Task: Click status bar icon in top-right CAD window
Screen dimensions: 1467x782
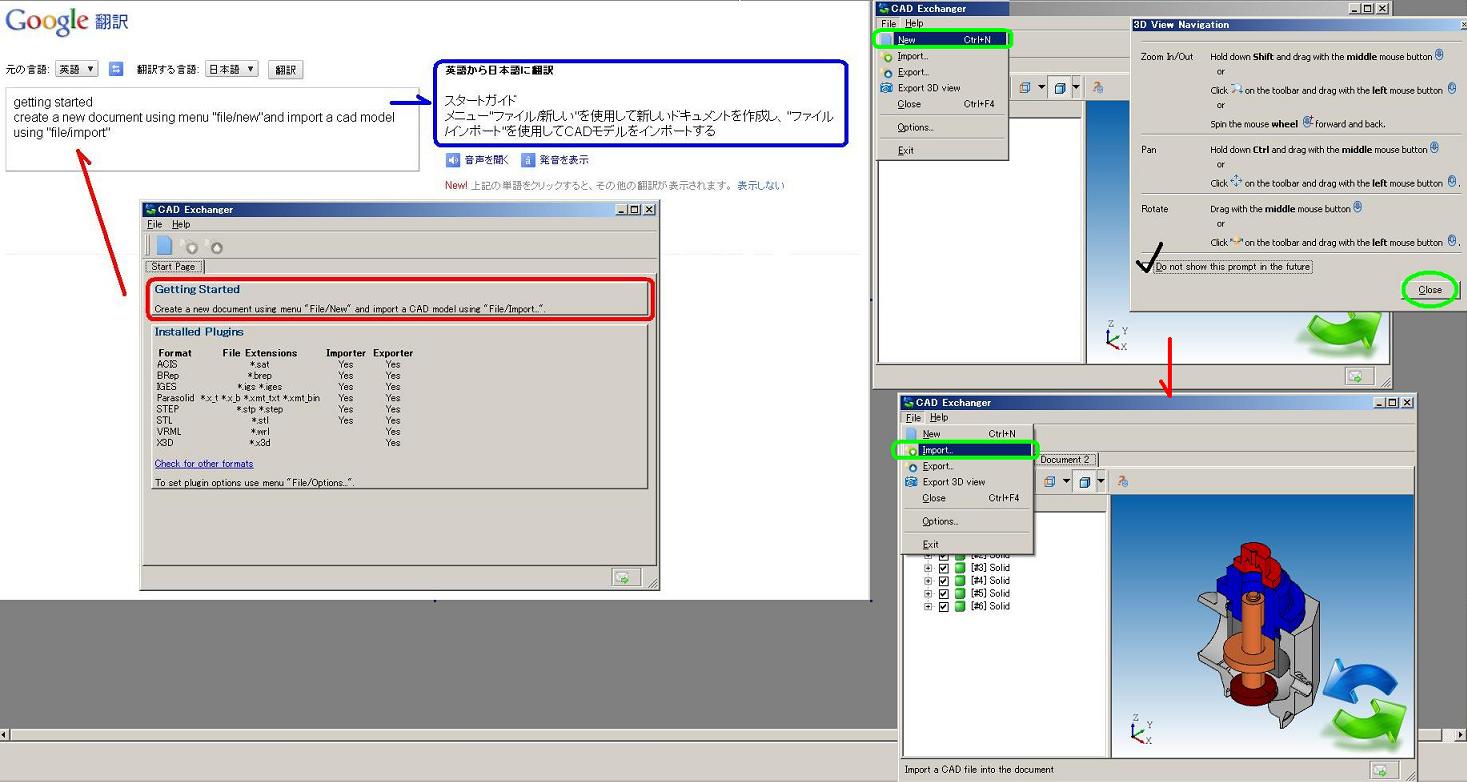Action: tap(1357, 377)
